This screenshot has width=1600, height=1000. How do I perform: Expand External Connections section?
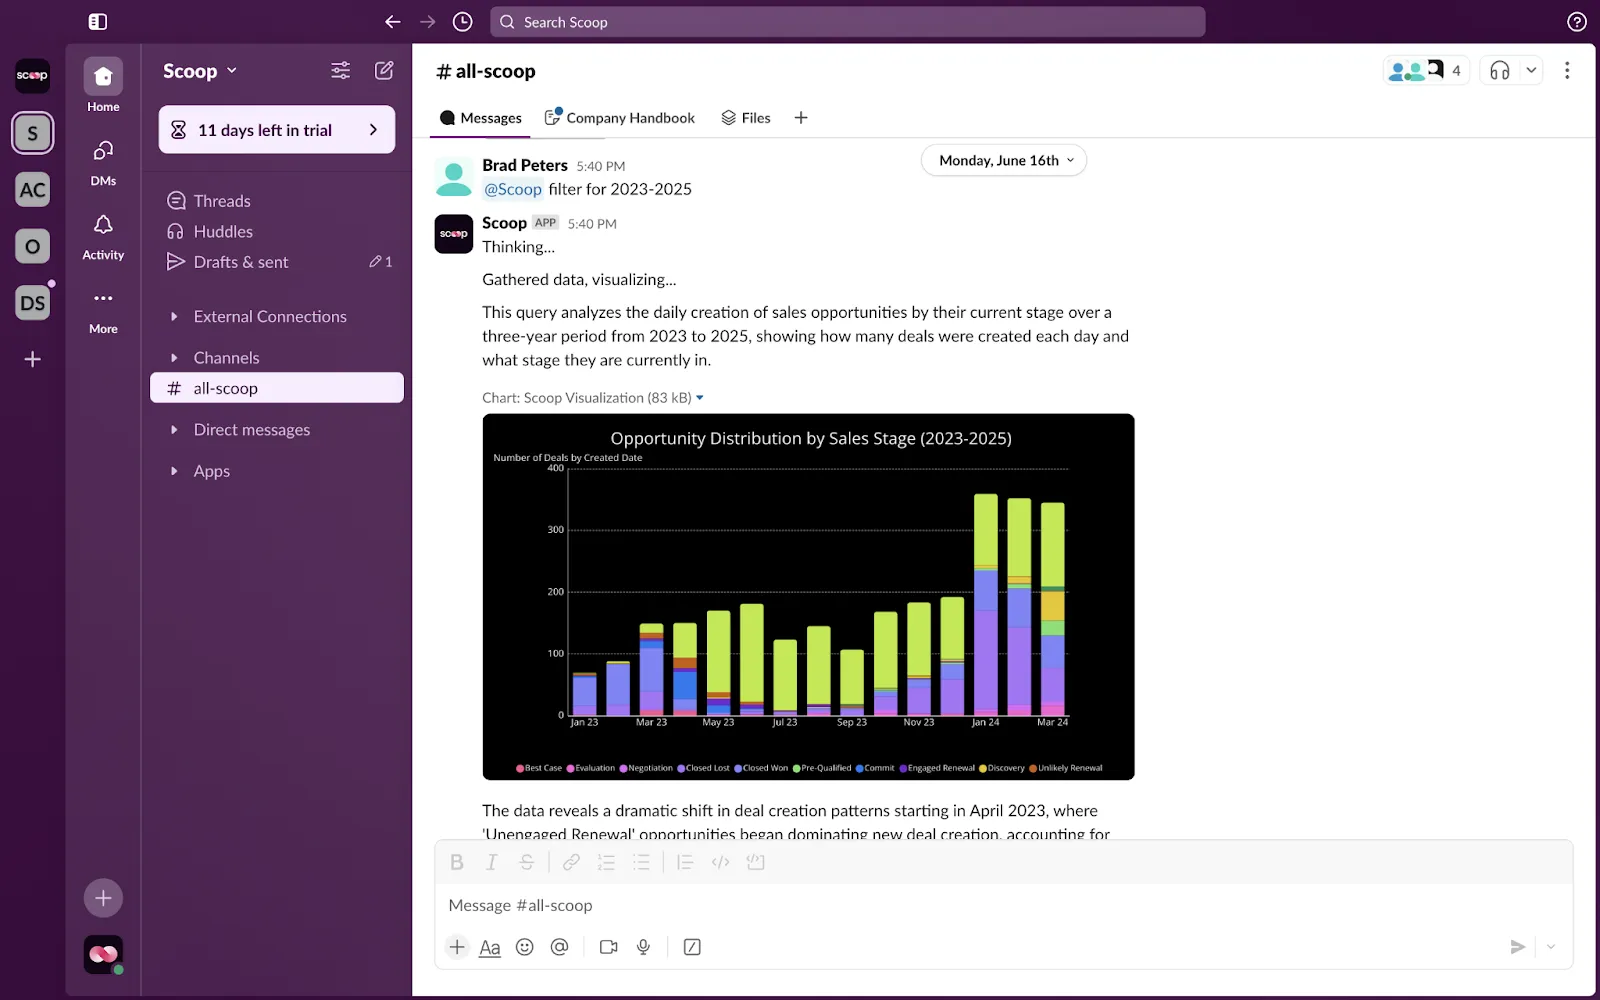click(174, 317)
